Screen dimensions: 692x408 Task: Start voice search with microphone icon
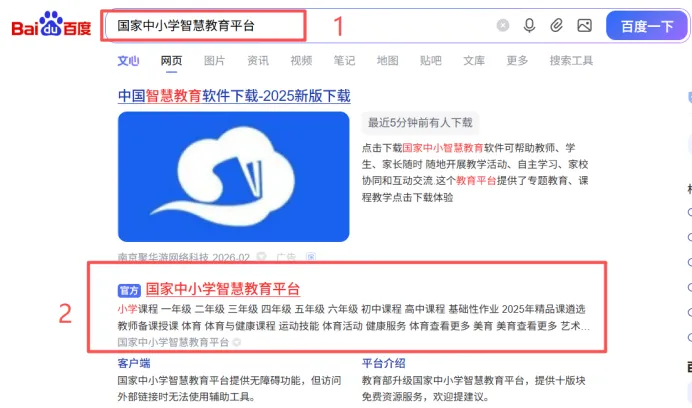click(x=530, y=26)
